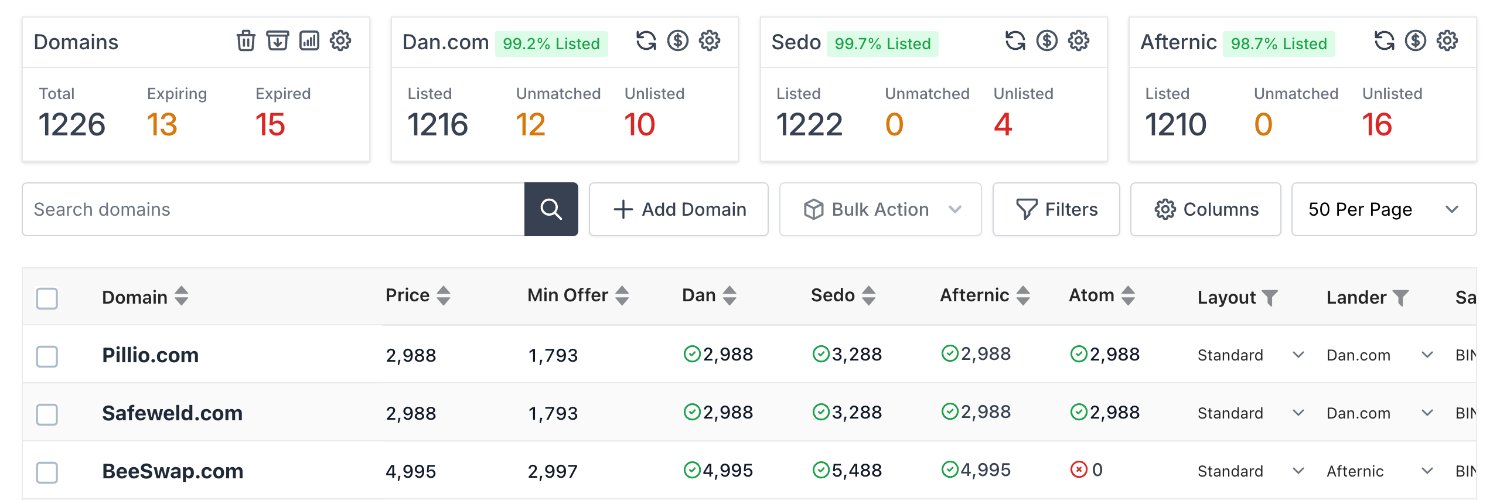Open the Columns button
Viewport: 1500px width, 500px height.
click(x=1206, y=209)
